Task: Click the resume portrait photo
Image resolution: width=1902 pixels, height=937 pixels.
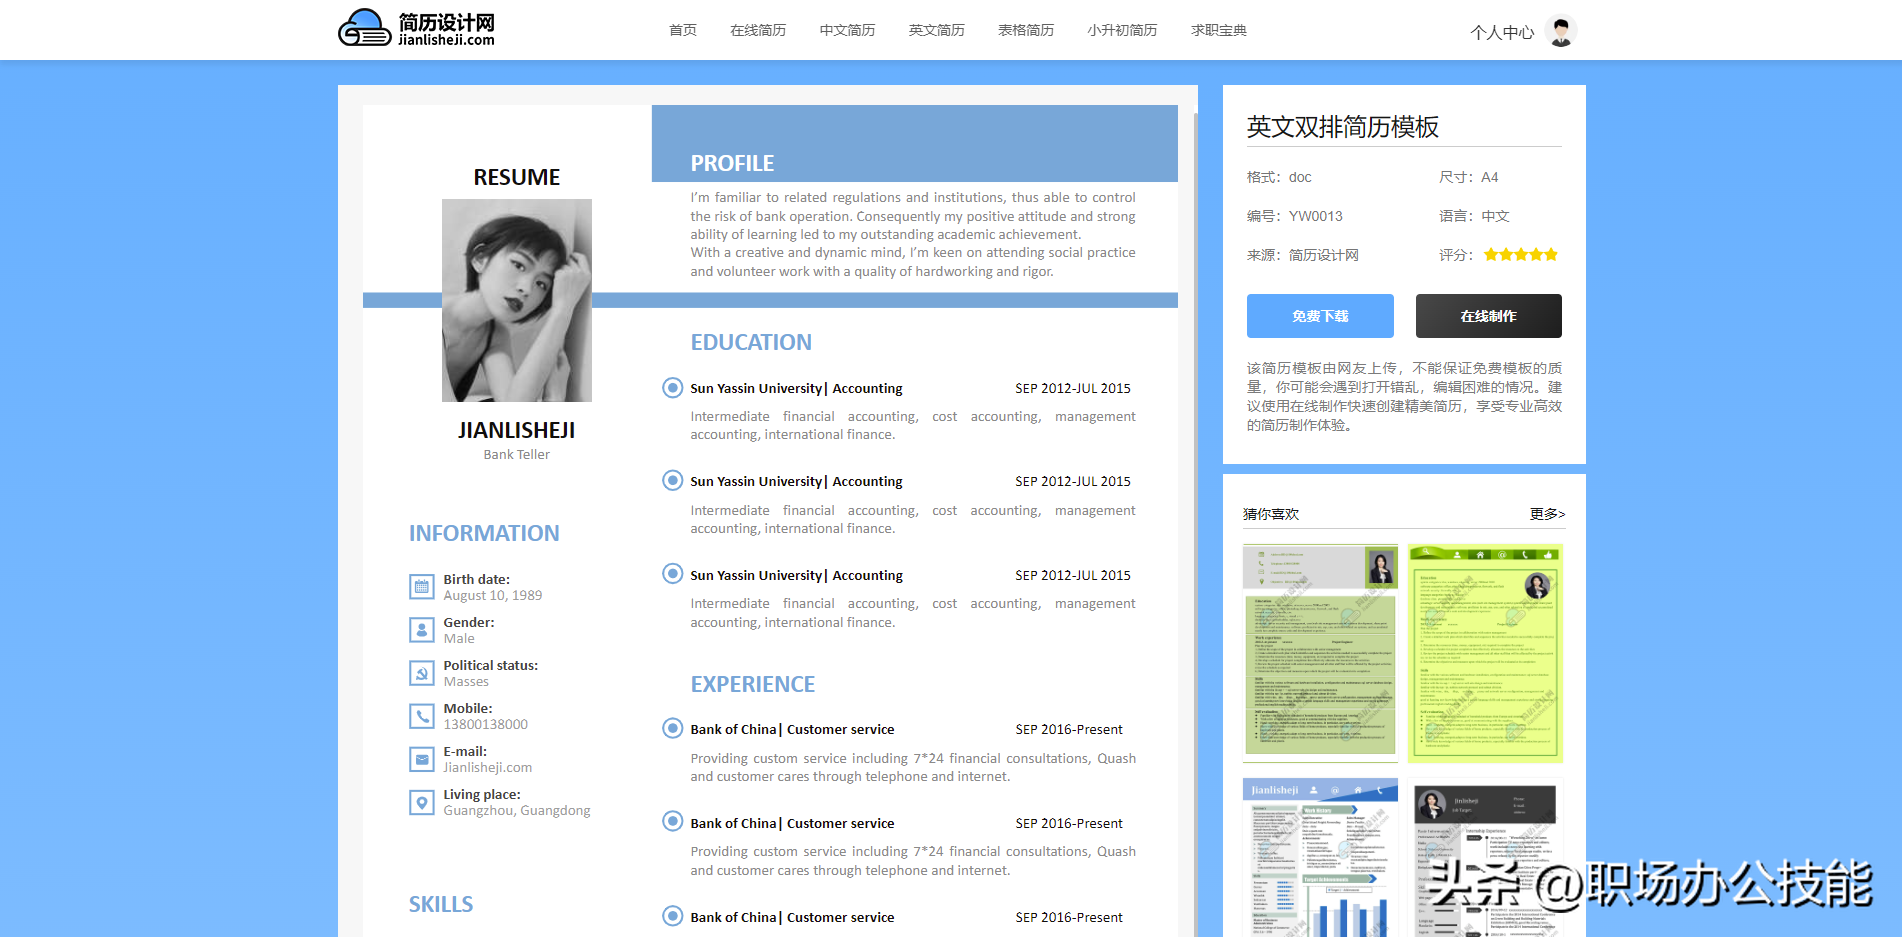Action: [517, 300]
